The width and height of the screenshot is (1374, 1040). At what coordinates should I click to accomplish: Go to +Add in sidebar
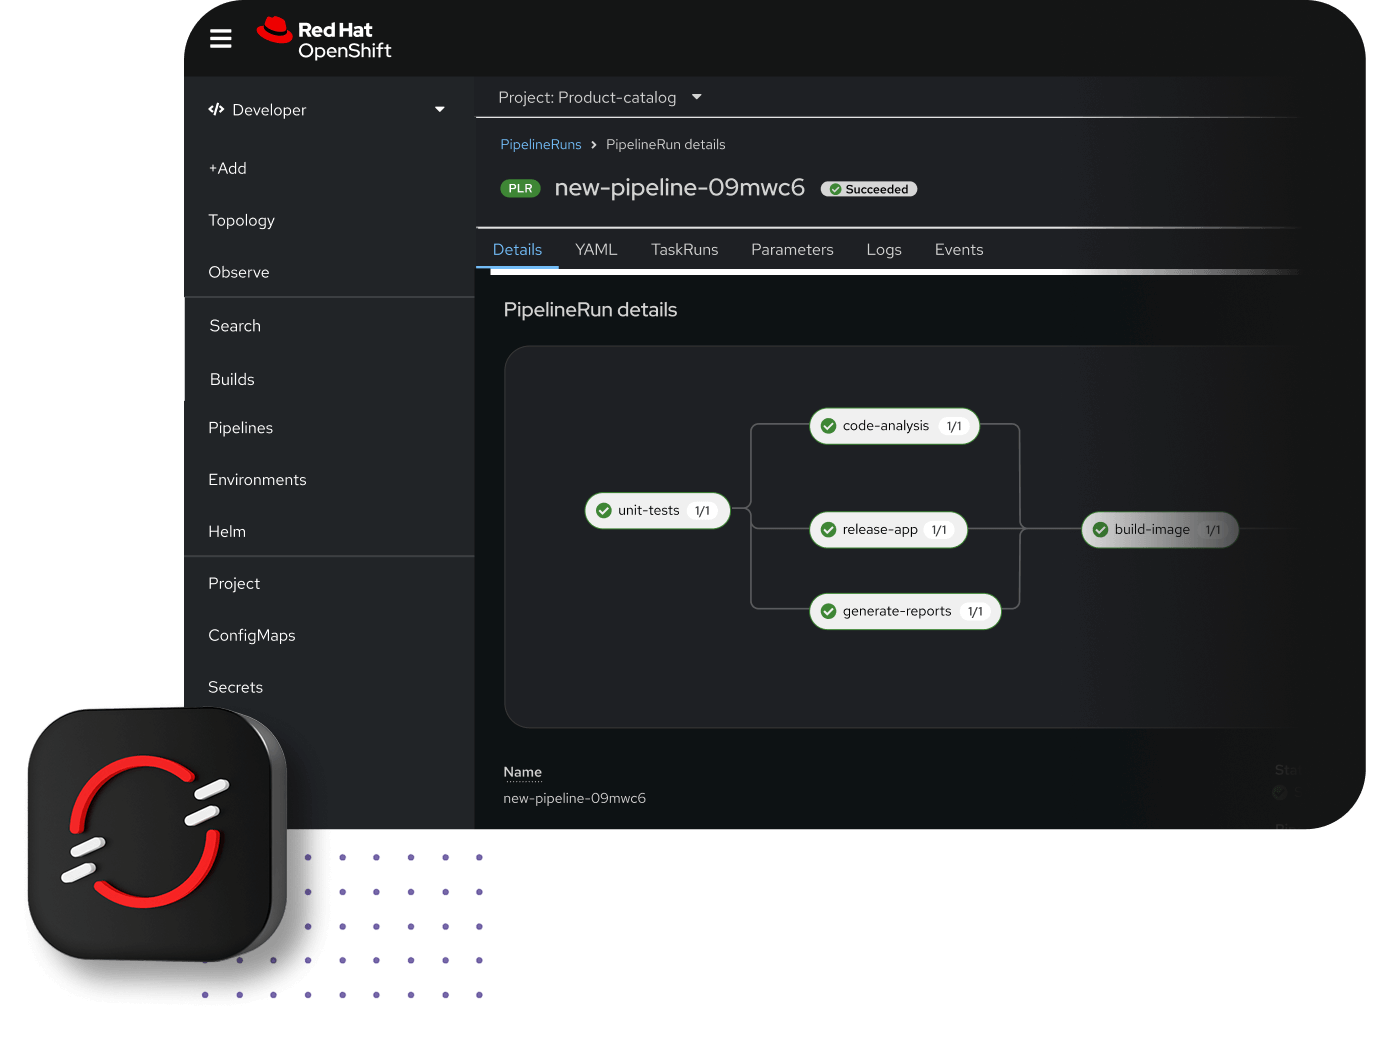pyautogui.click(x=227, y=168)
